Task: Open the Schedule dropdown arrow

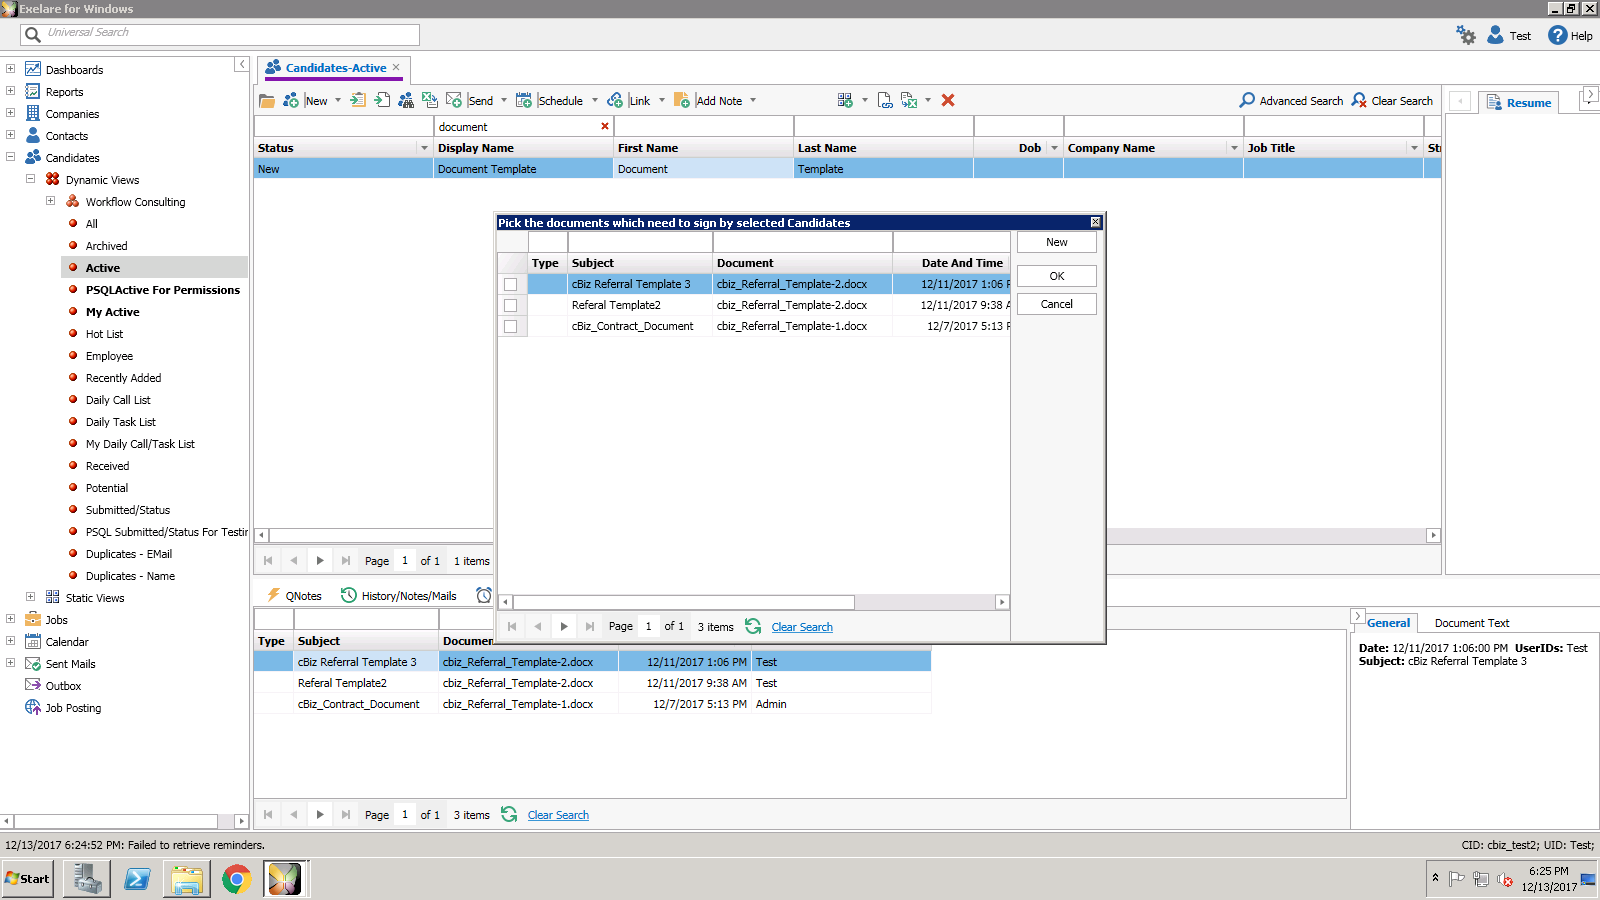Action: [x=595, y=100]
